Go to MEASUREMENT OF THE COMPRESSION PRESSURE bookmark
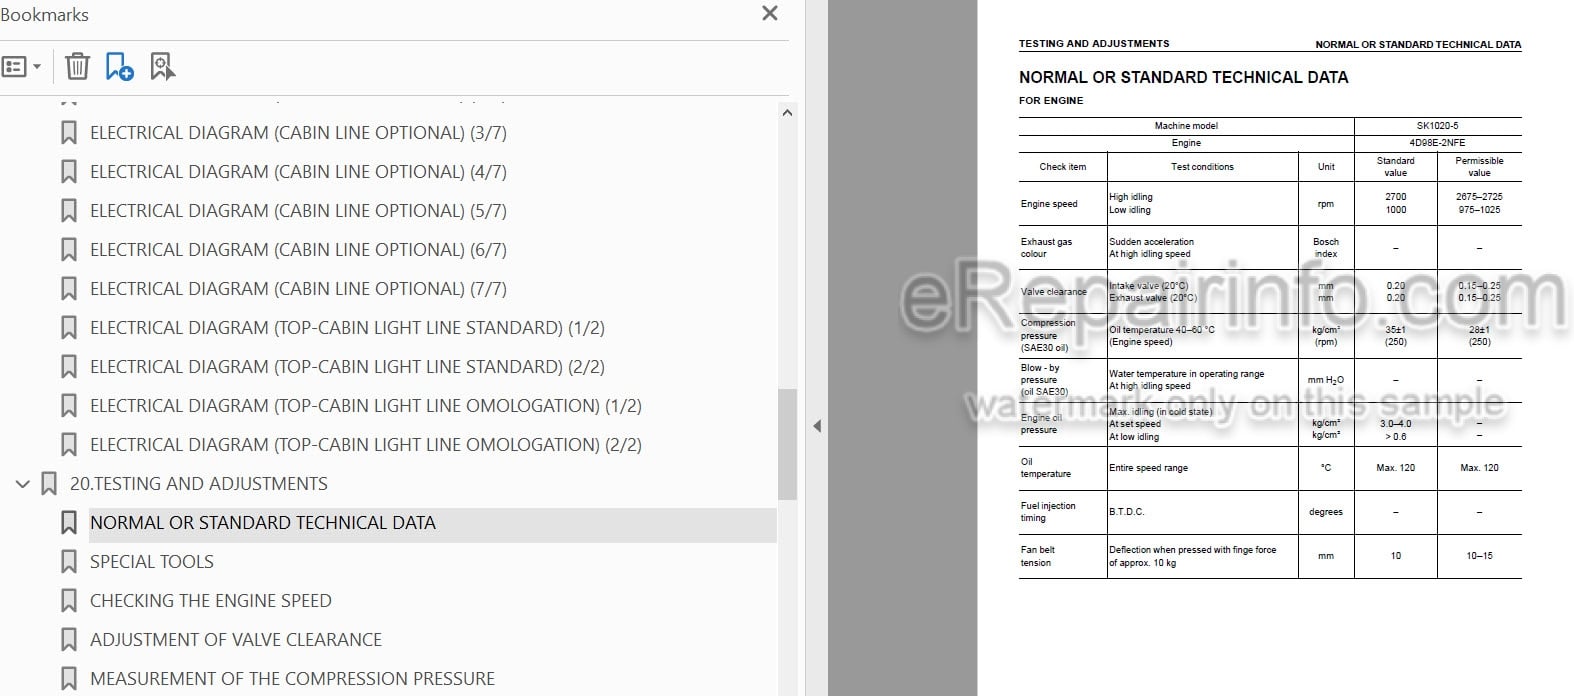 click(292, 679)
